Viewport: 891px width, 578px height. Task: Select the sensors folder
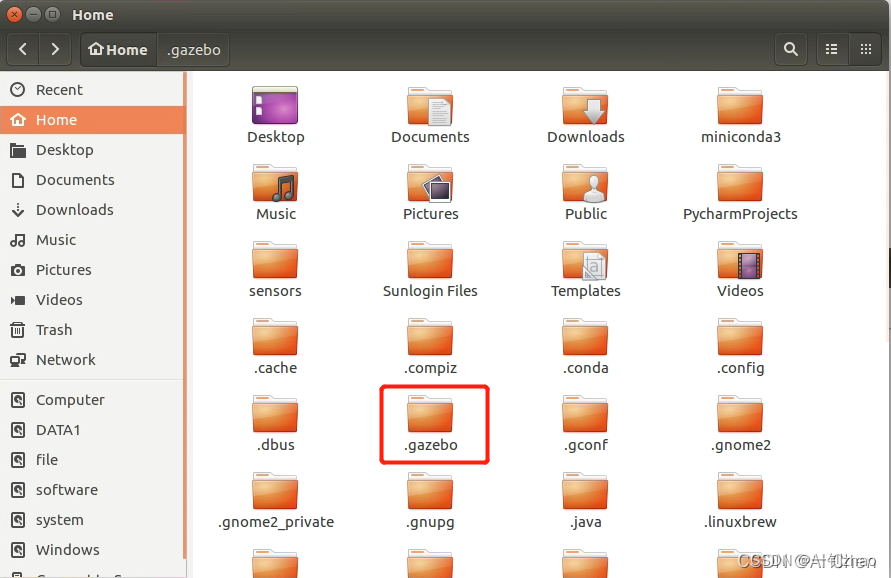276,269
